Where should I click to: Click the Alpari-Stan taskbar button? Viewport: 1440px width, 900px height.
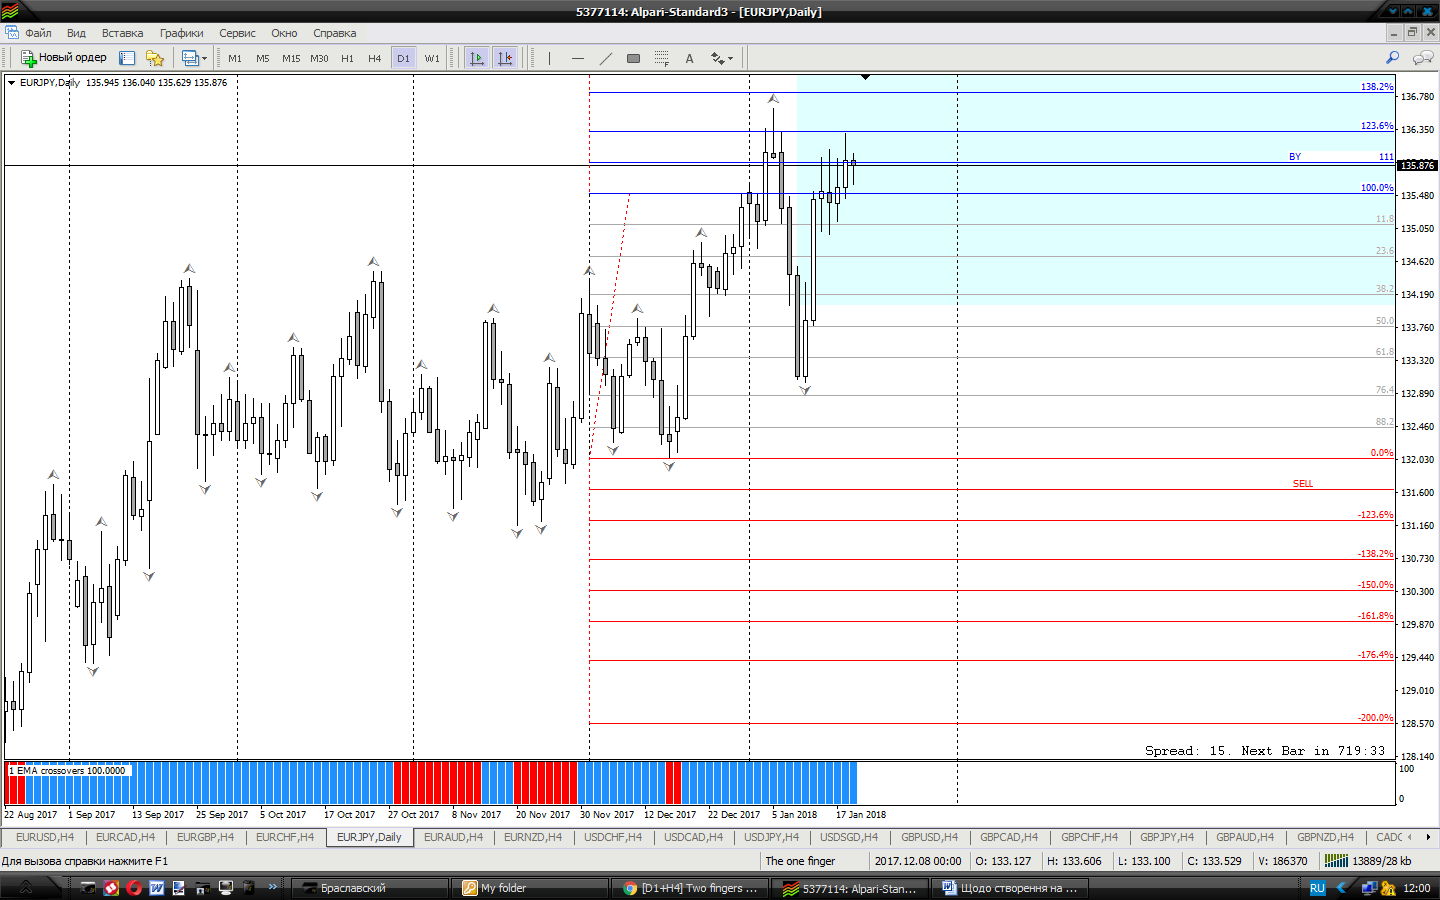850,888
